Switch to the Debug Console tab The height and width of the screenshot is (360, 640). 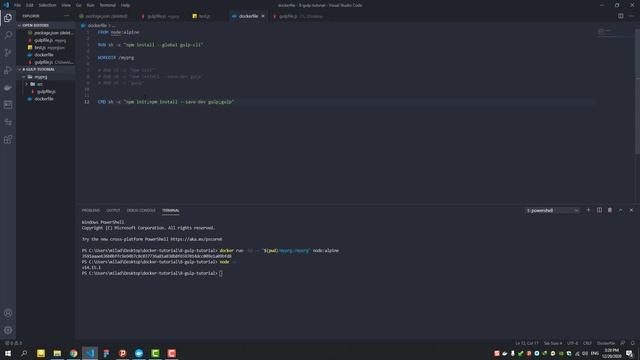(141, 211)
